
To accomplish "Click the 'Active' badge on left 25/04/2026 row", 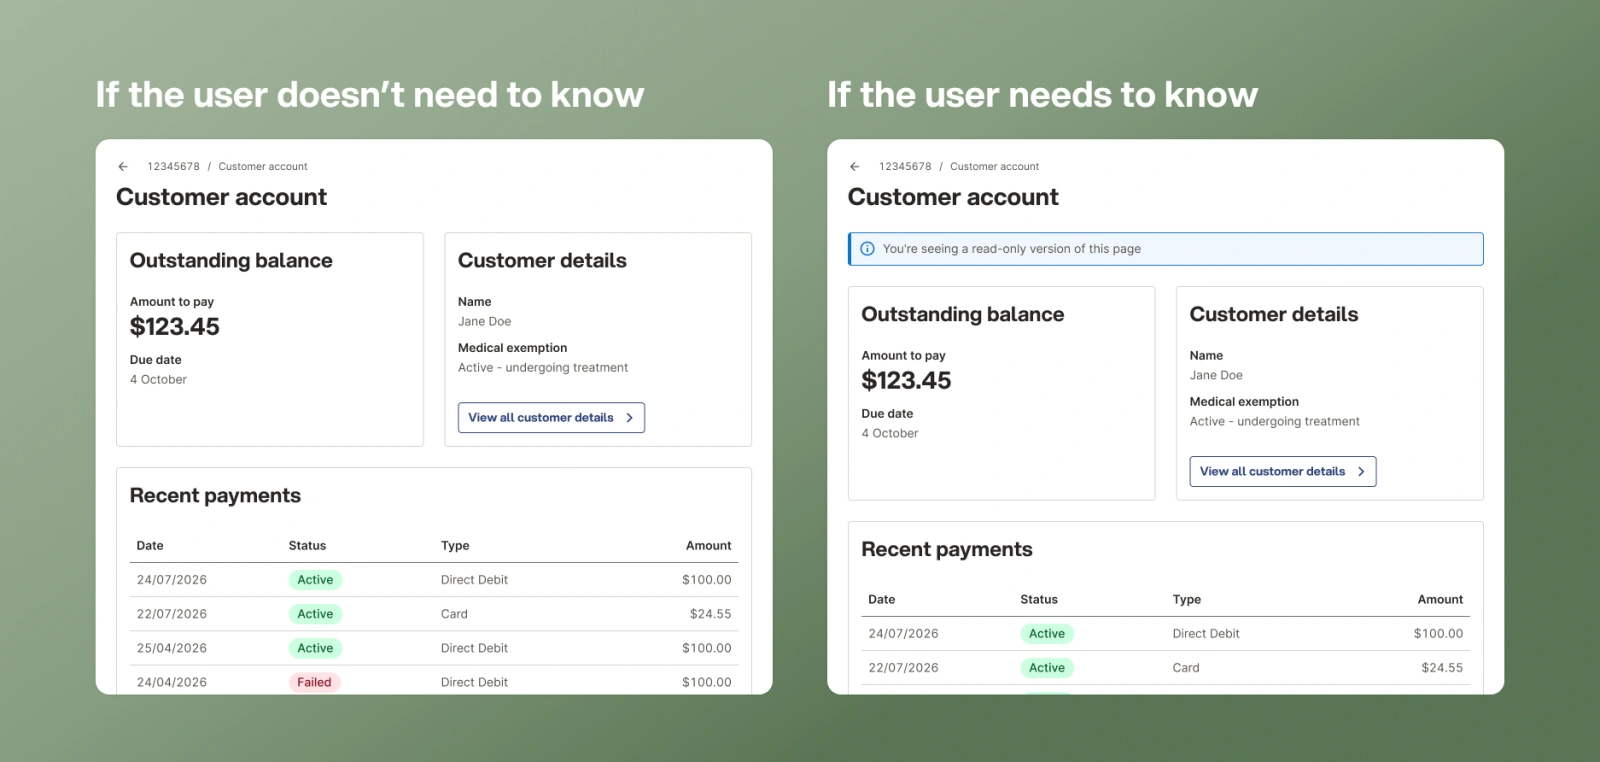I will click(x=315, y=648).
